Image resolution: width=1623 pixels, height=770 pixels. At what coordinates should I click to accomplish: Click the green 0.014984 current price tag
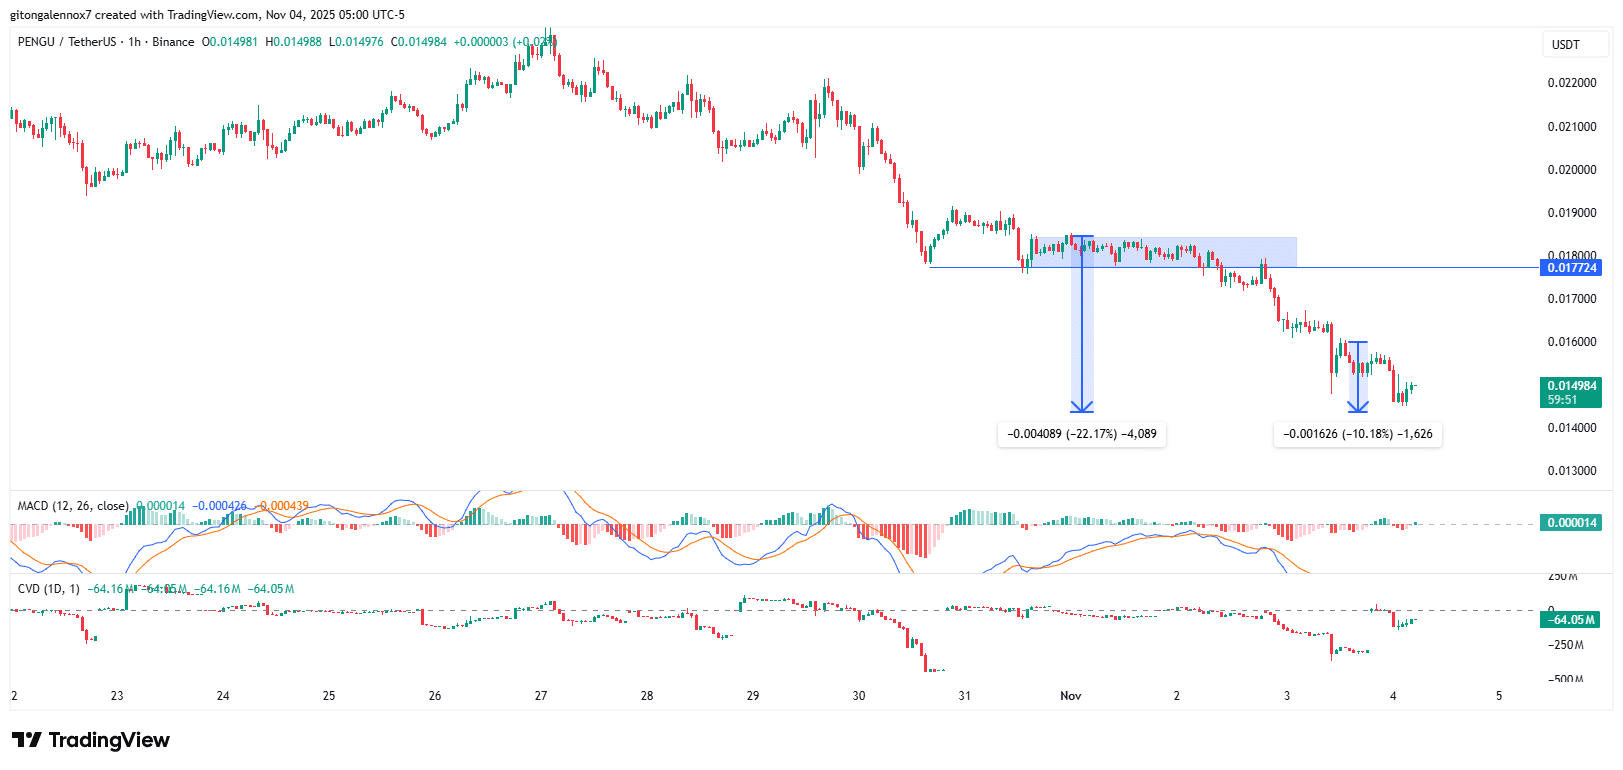pyautogui.click(x=1571, y=392)
